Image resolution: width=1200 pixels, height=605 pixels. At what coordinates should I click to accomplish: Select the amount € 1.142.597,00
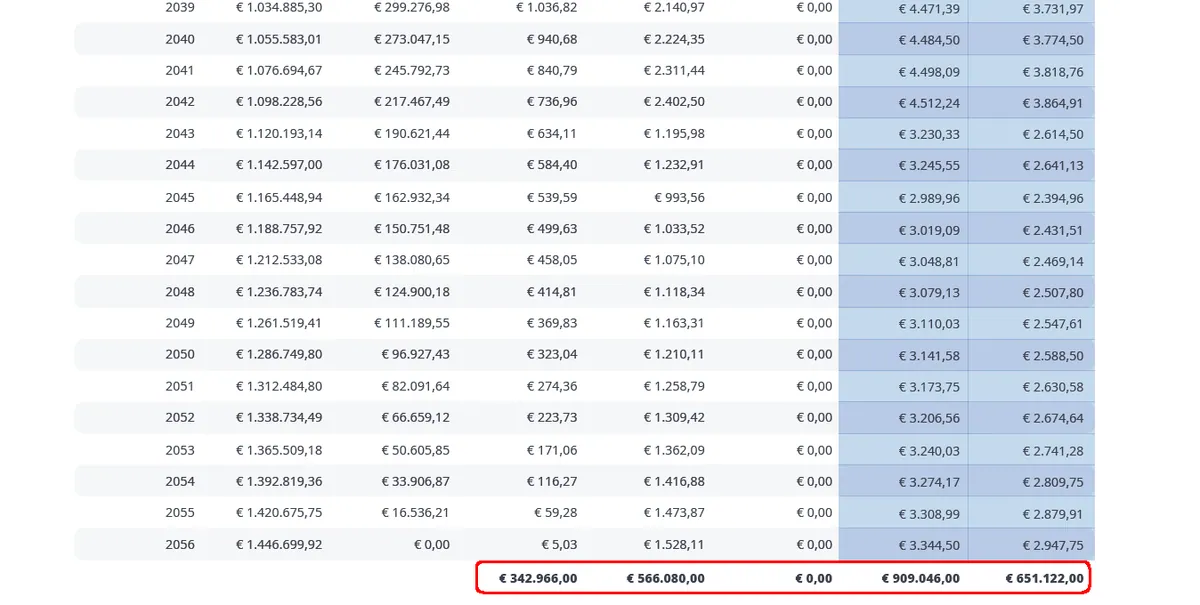pyautogui.click(x=279, y=164)
